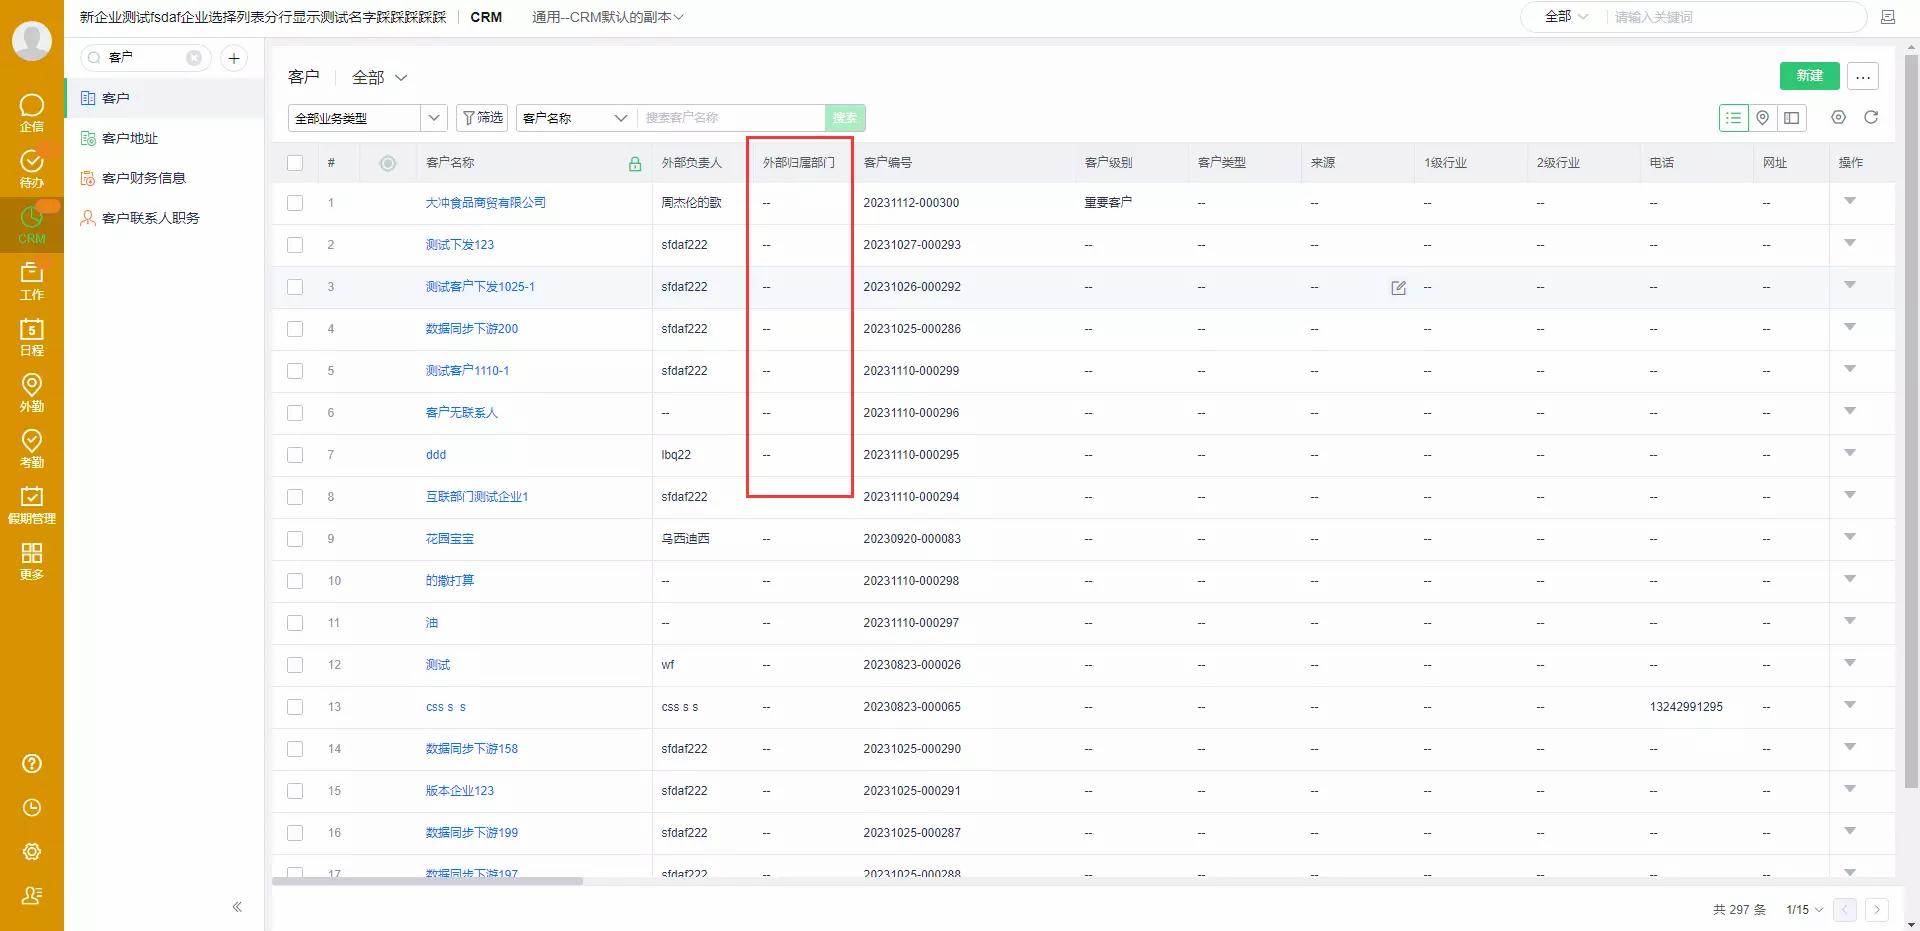Open the 1/15 page selector
Screen dimensions: 1920x931
point(1804,910)
